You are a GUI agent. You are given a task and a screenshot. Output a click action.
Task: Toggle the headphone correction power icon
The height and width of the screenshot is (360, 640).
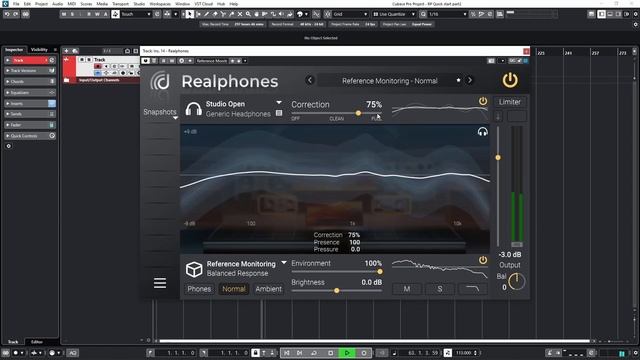483,101
